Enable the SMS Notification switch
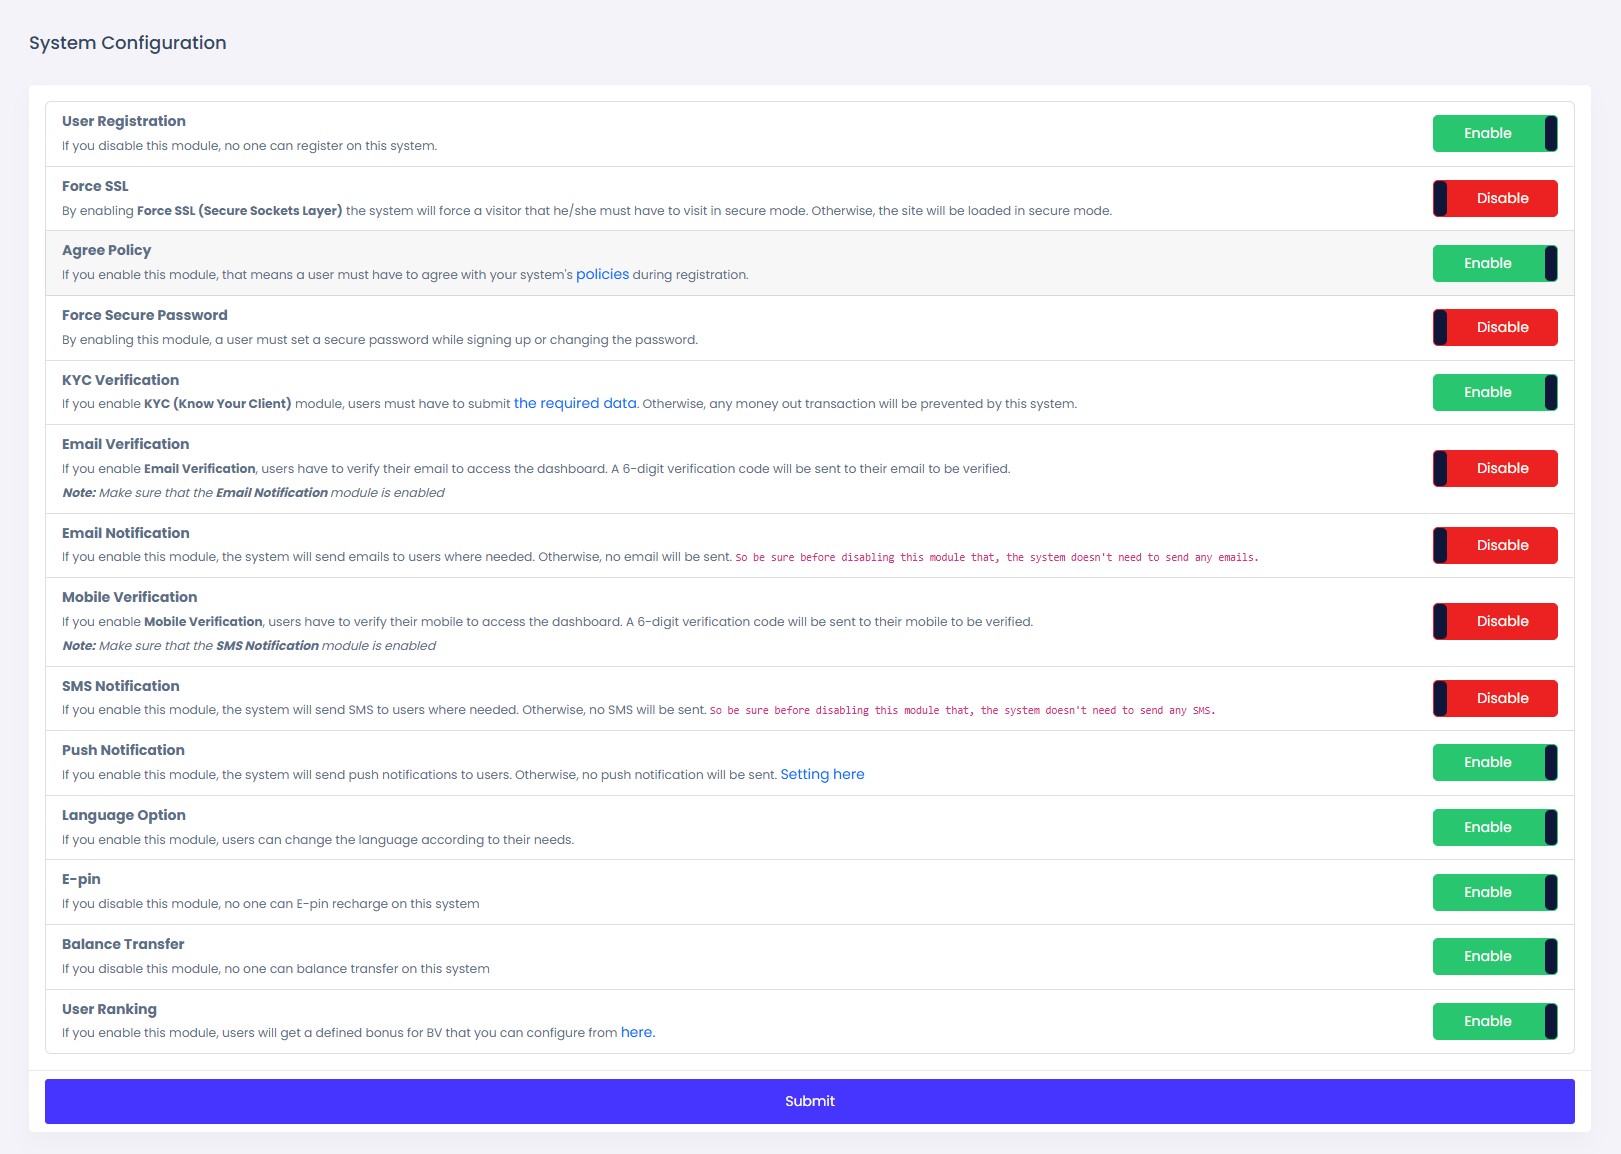Image resolution: width=1621 pixels, height=1154 pixels. pyautogui.click(x=1495, y=698)
